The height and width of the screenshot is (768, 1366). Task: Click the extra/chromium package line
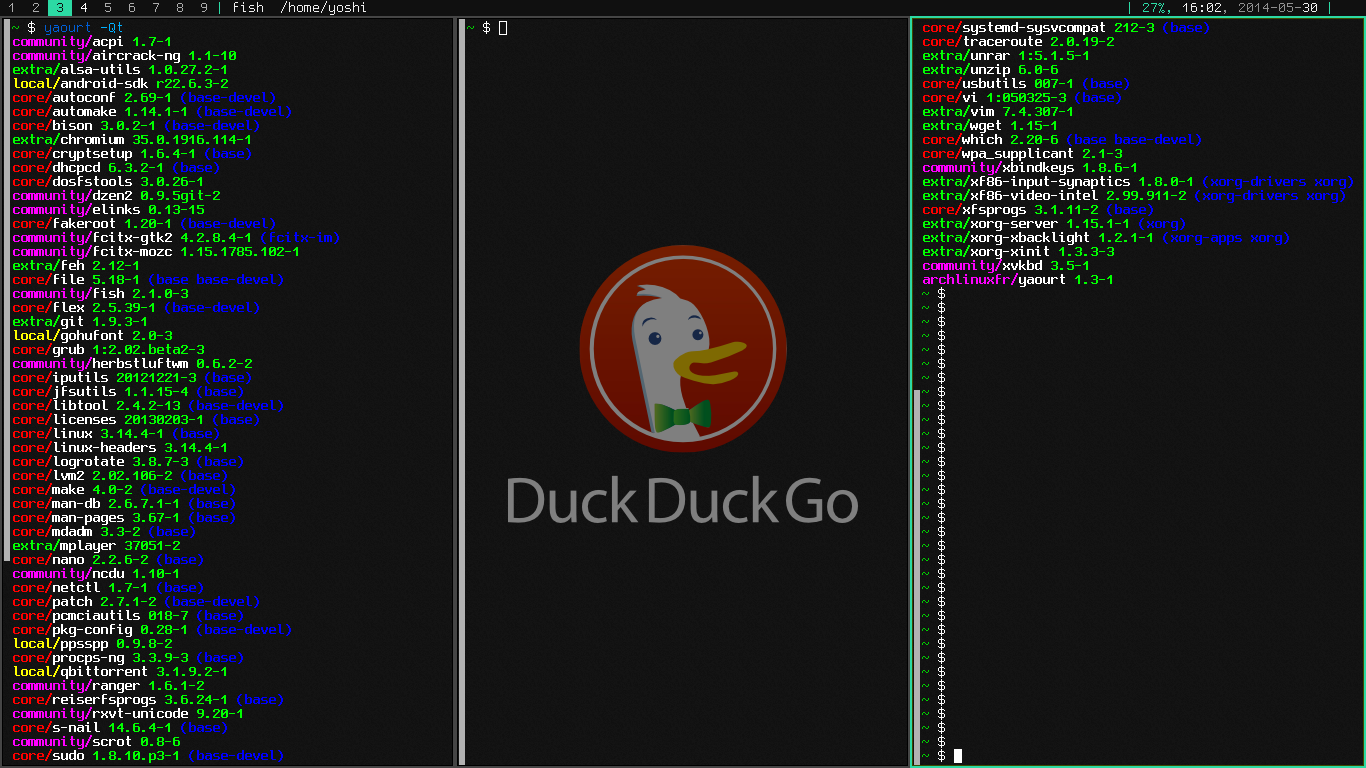point(132,140)
